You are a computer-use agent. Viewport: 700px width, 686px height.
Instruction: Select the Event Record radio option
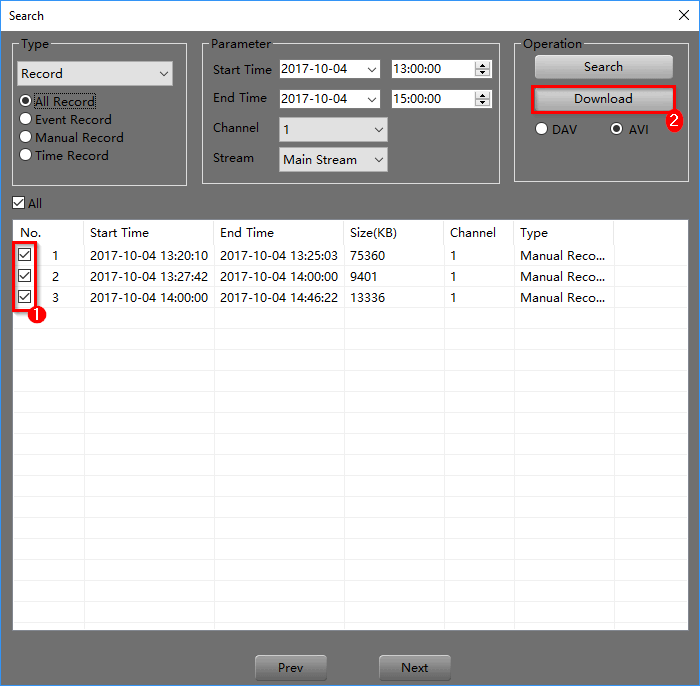coord(26,120)
